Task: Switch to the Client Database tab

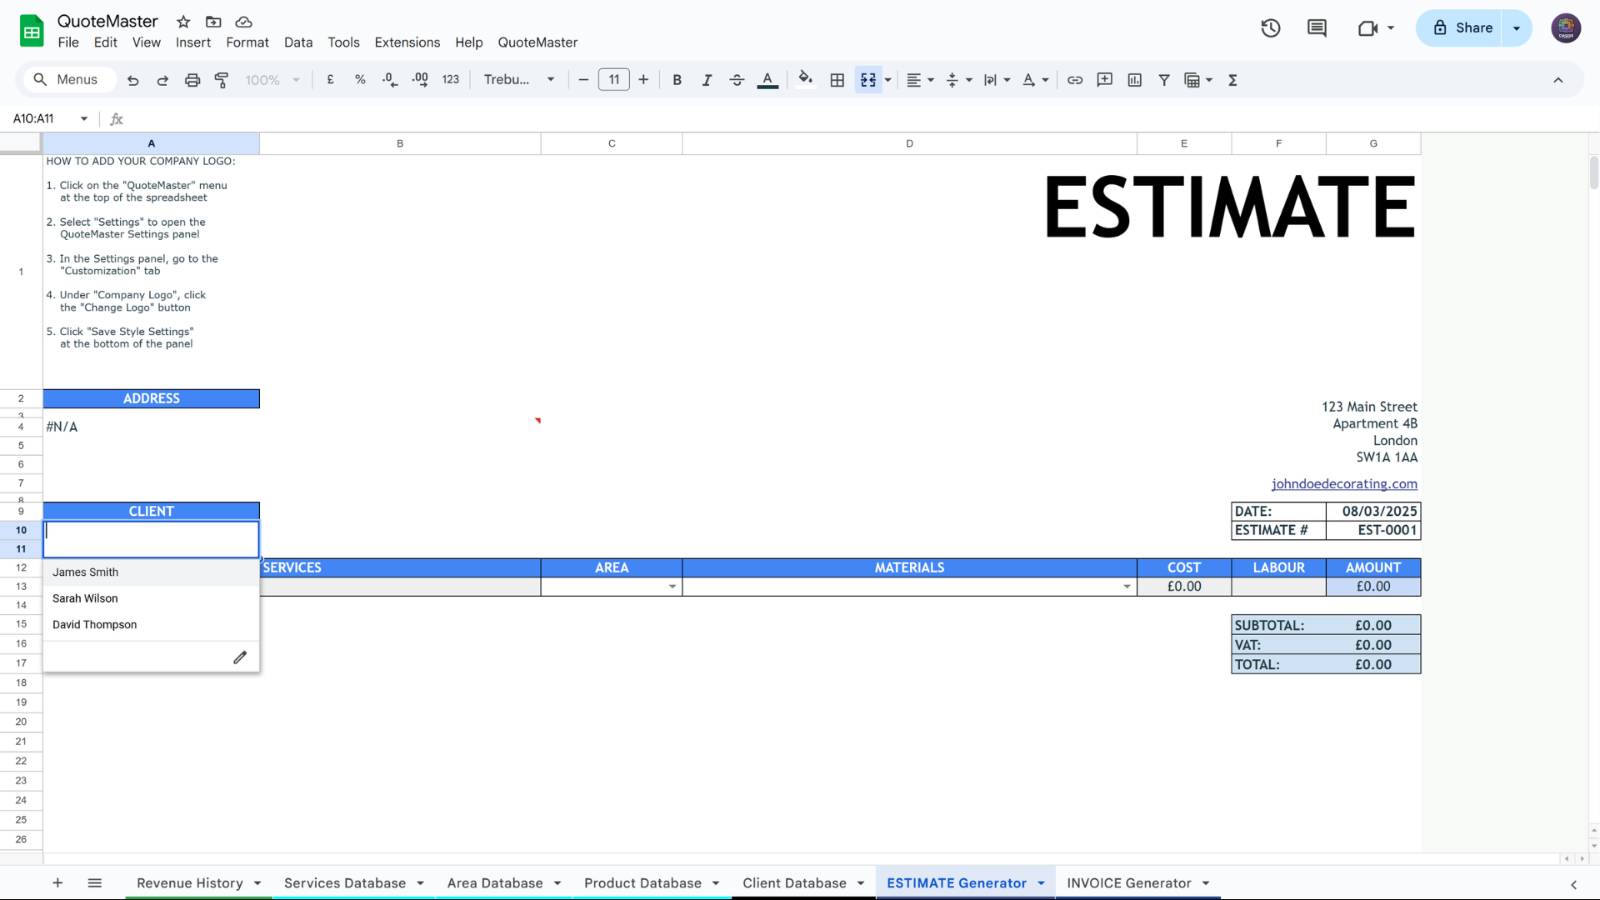Action: pyautogui.click(x=793, y=883)
